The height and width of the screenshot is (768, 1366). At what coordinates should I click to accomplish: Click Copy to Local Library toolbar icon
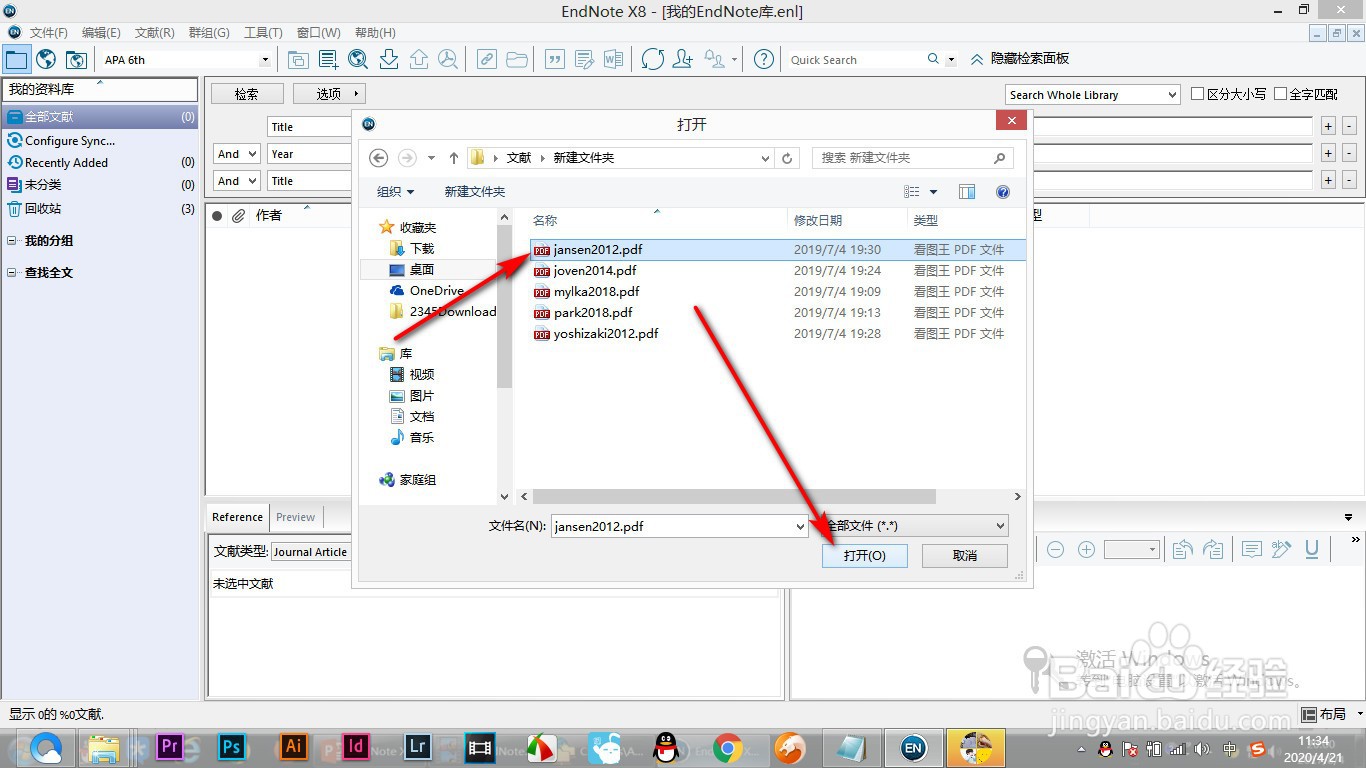(298, 59)
